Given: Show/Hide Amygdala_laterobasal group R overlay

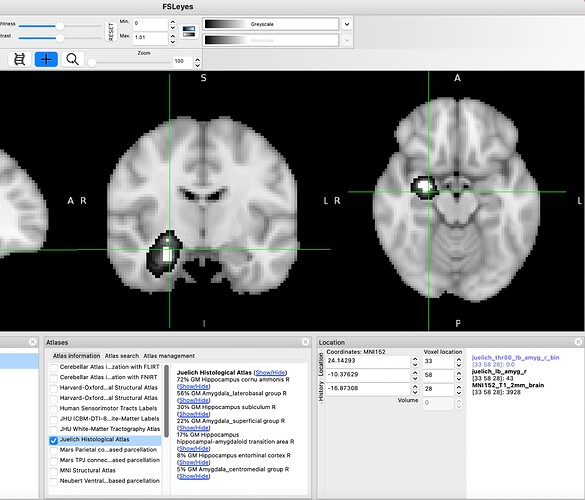Looking at the screenshot, I should point(194,400).
